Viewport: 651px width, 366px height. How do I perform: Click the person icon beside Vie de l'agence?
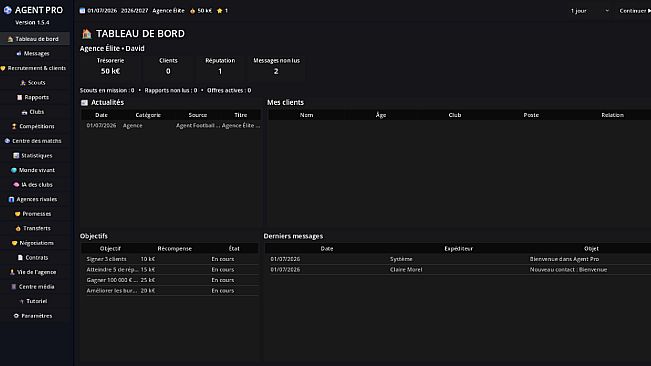(x=12, y=272)
